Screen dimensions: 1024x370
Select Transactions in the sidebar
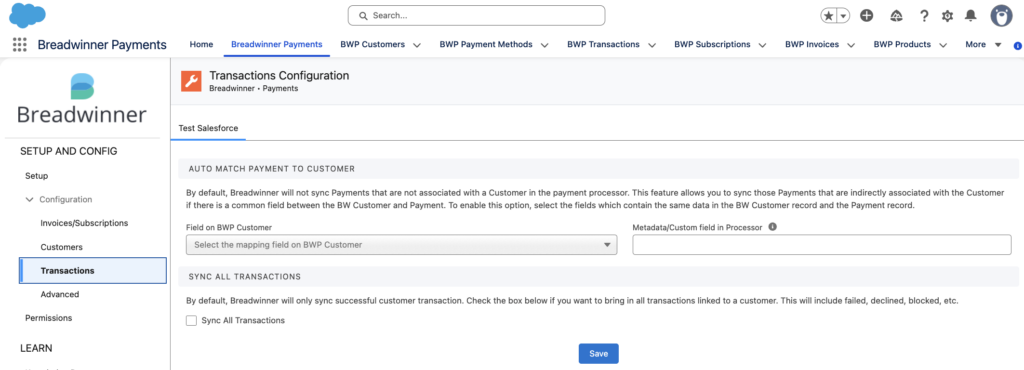click(93, 271)
